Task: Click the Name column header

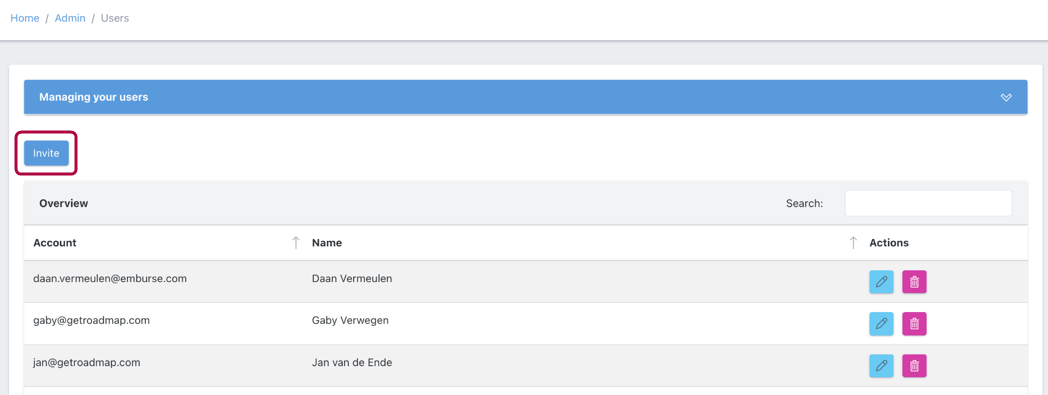Action: coord(327,243)
